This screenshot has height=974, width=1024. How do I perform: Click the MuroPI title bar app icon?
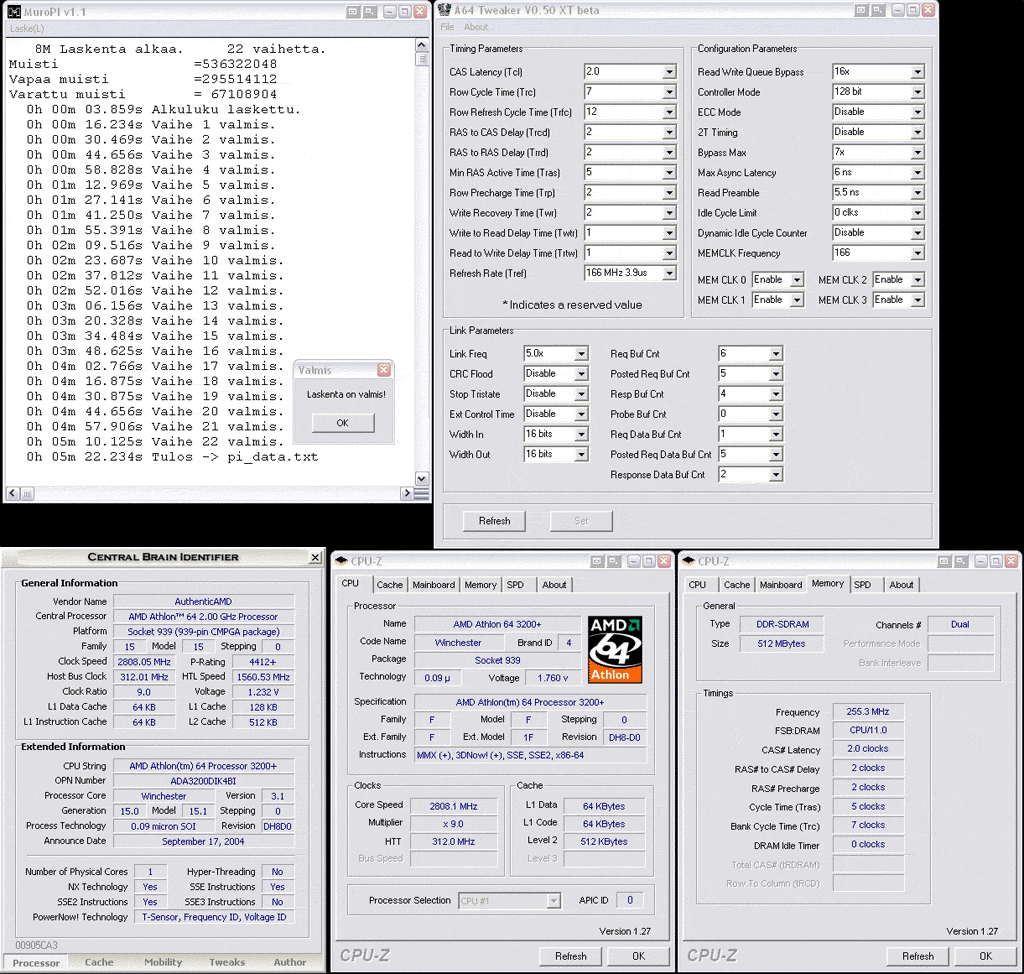click(x=14, y=12)
